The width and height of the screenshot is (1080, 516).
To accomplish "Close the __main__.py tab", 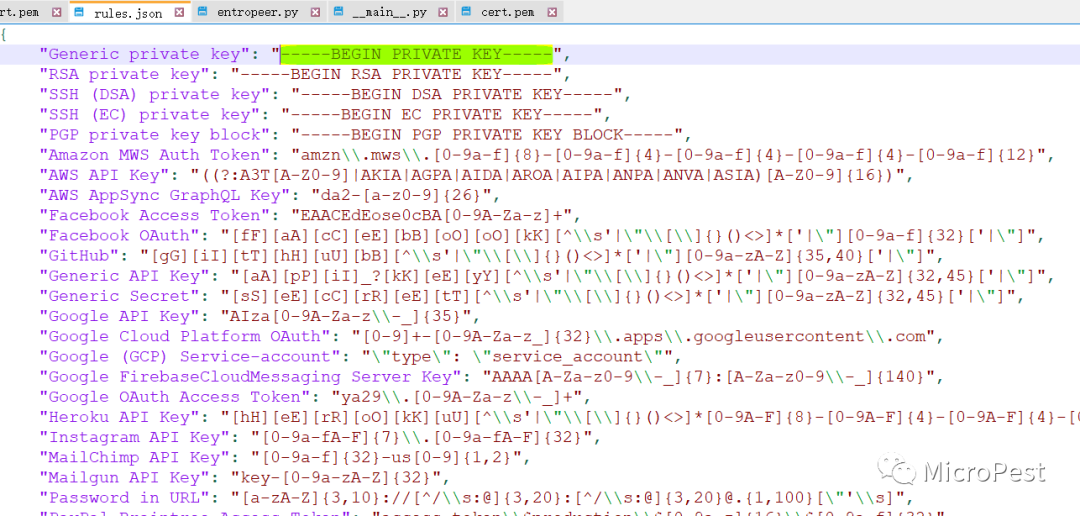I will click(444, 12).
